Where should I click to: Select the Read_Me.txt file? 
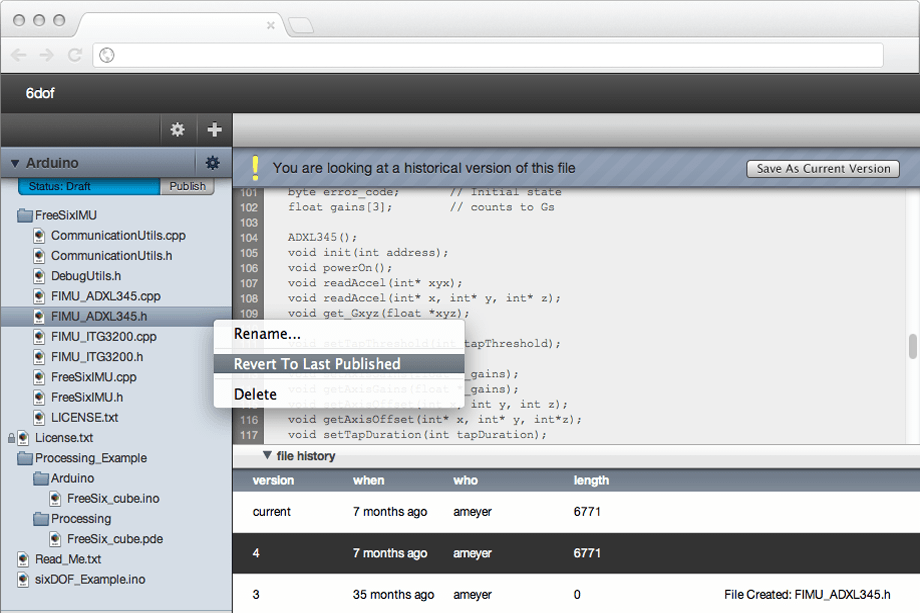point(68,559)
